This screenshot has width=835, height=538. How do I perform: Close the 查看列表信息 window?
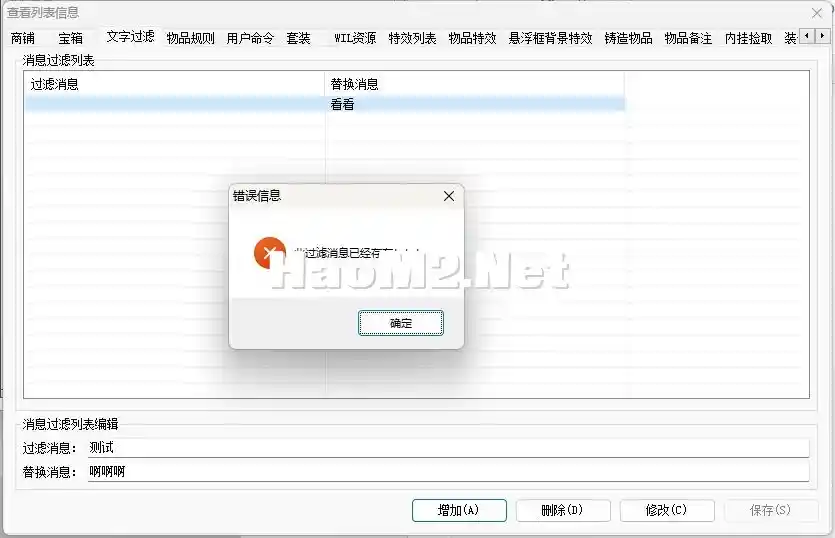(817, 13)
